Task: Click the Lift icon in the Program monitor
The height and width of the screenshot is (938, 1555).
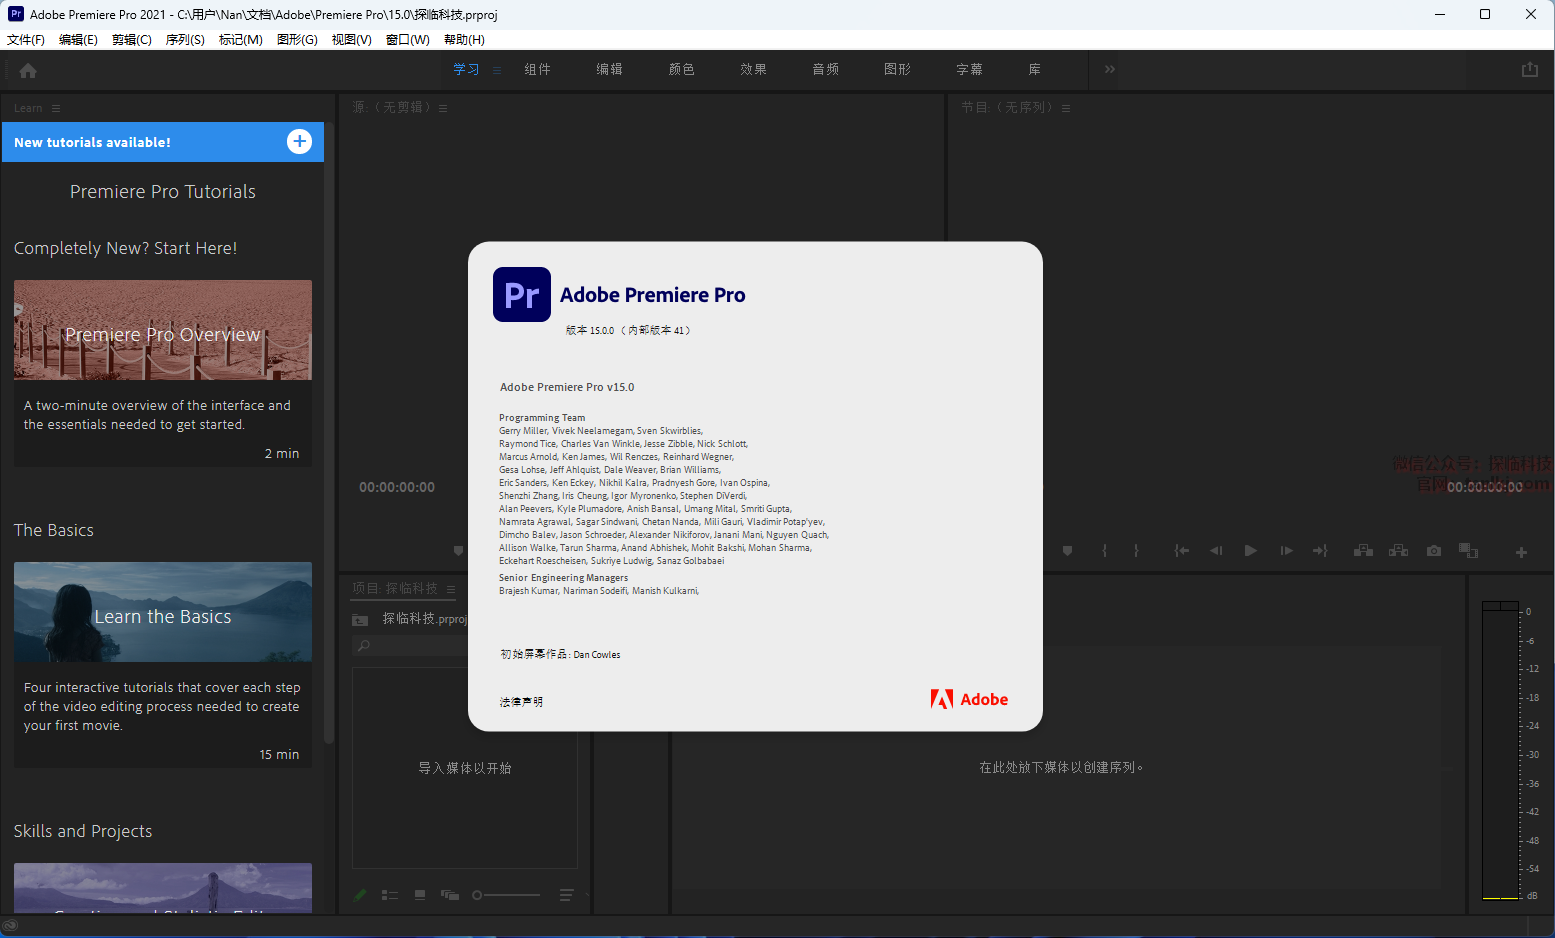Action: pos(1362,551)
